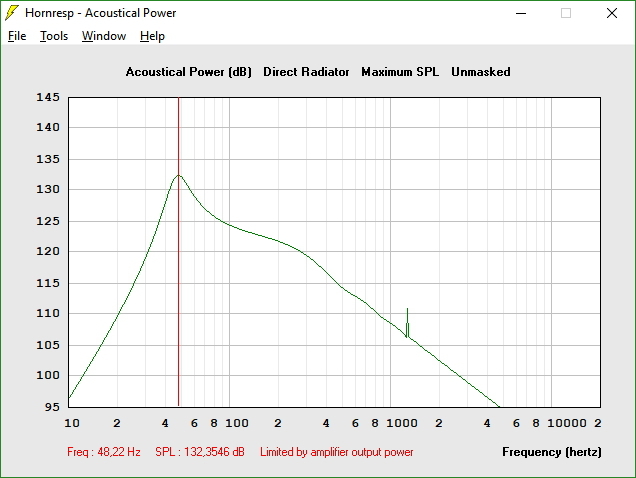Click the 'Acoustical Power (dB)' chart title

[x=189, y=72]
